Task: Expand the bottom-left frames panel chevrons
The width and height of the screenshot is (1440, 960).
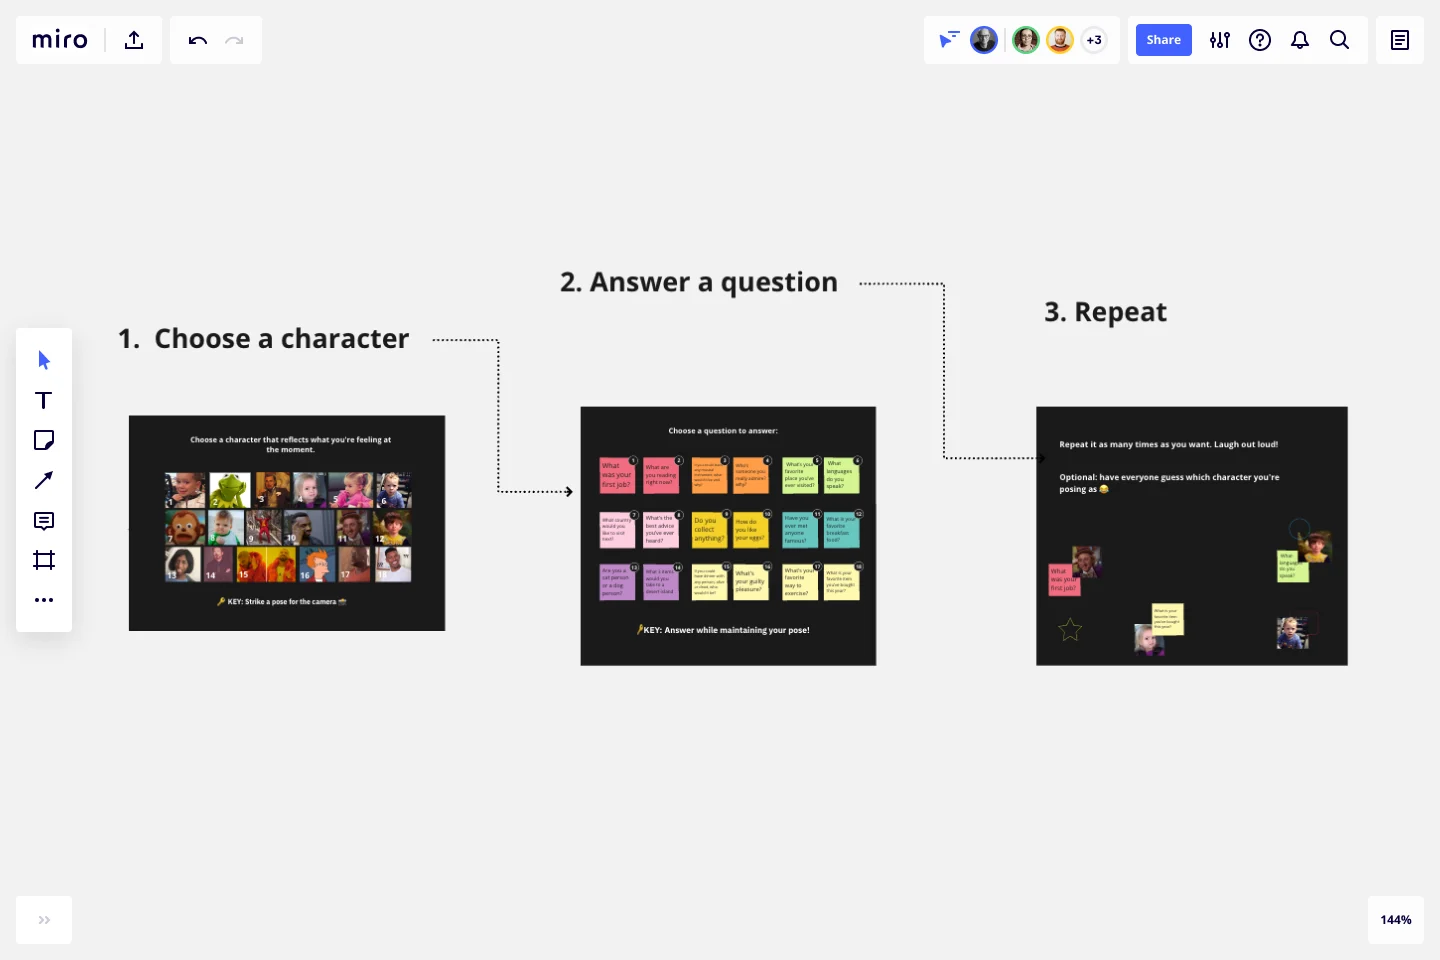Action: [x=44, y=920]
